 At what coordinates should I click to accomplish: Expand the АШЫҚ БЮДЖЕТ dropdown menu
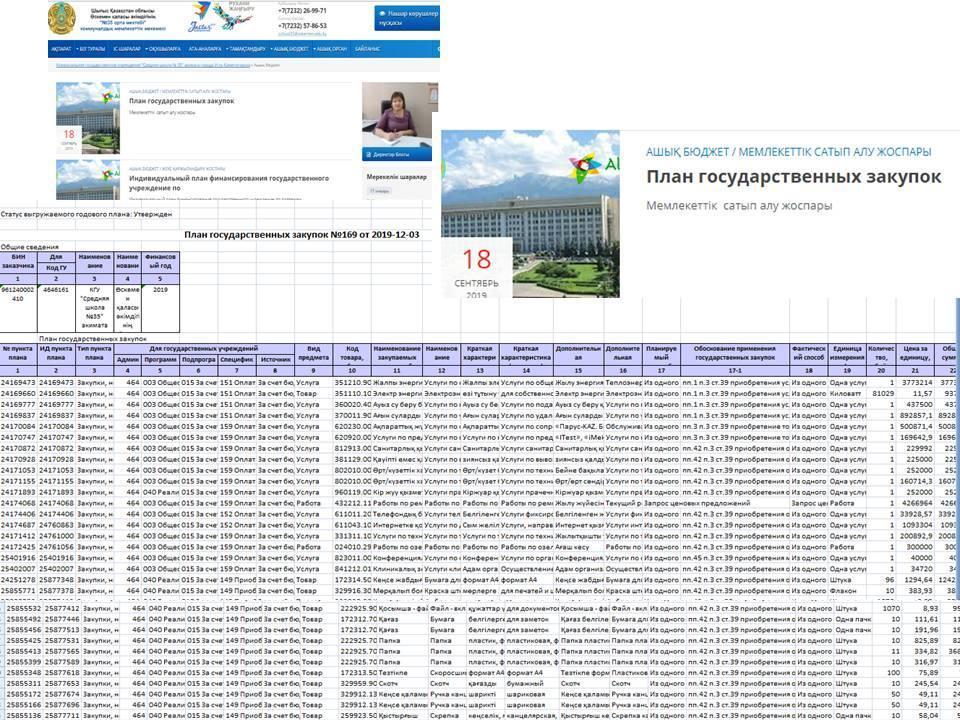tap(290, 49)
